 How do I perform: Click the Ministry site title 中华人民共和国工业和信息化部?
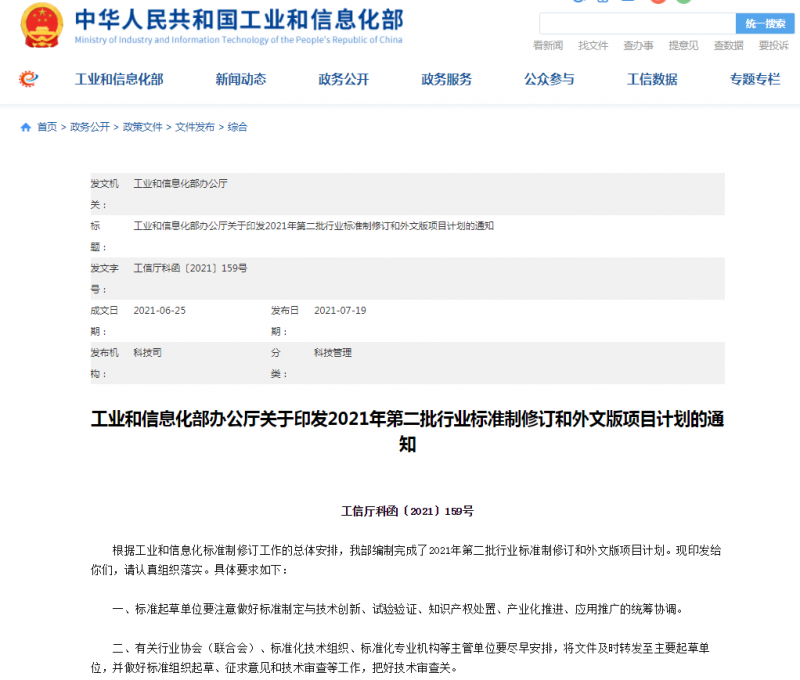[239, 19]
